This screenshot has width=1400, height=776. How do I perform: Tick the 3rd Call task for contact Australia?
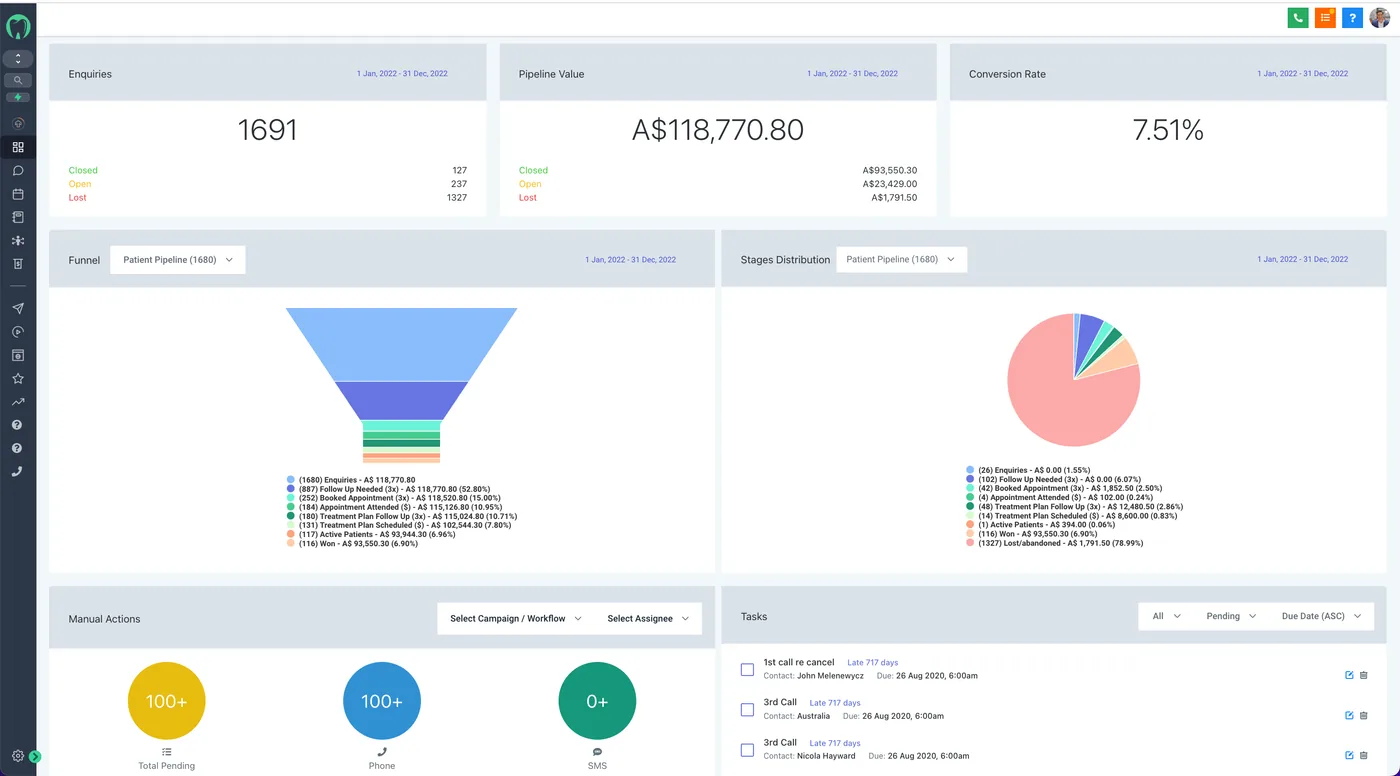click(747, 709)
